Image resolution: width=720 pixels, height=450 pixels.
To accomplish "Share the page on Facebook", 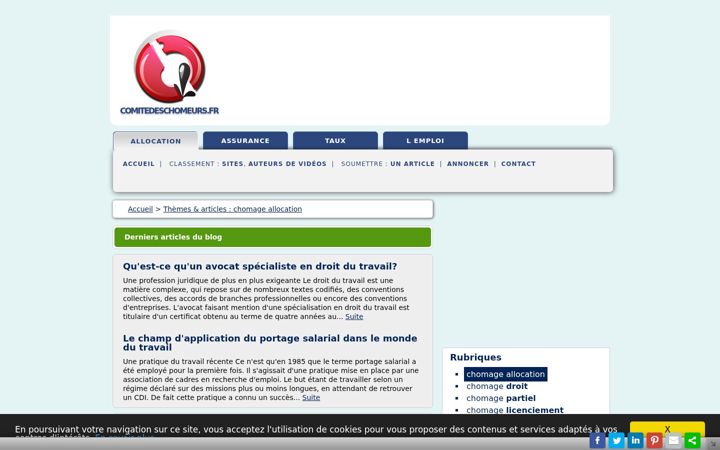I will [x=597, y=440].
